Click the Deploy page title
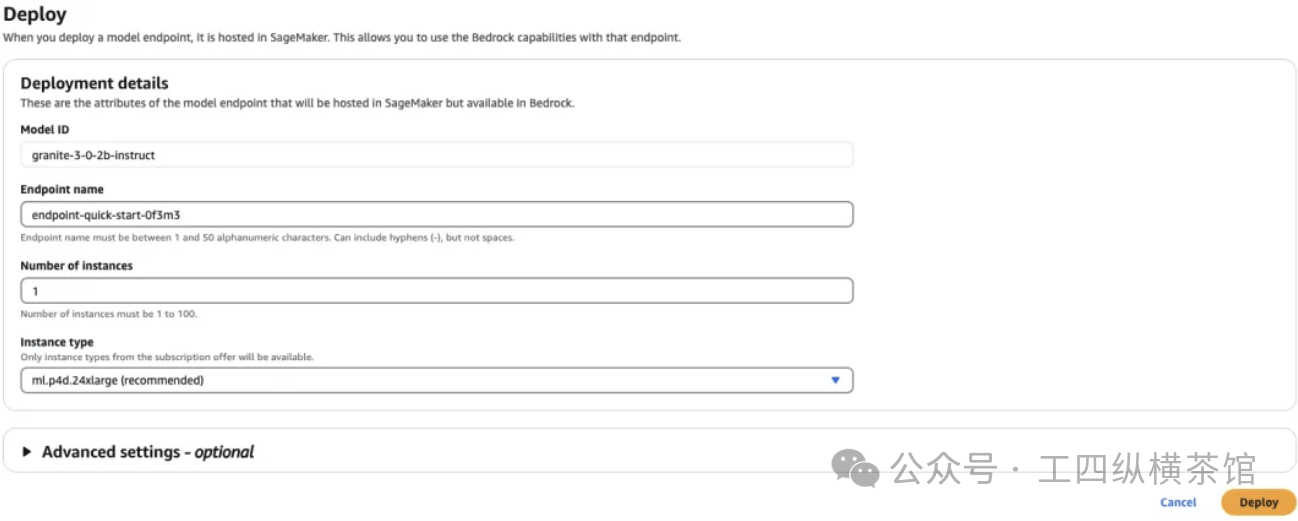Viewport: 1298px width, 521px height. [35, 16]
